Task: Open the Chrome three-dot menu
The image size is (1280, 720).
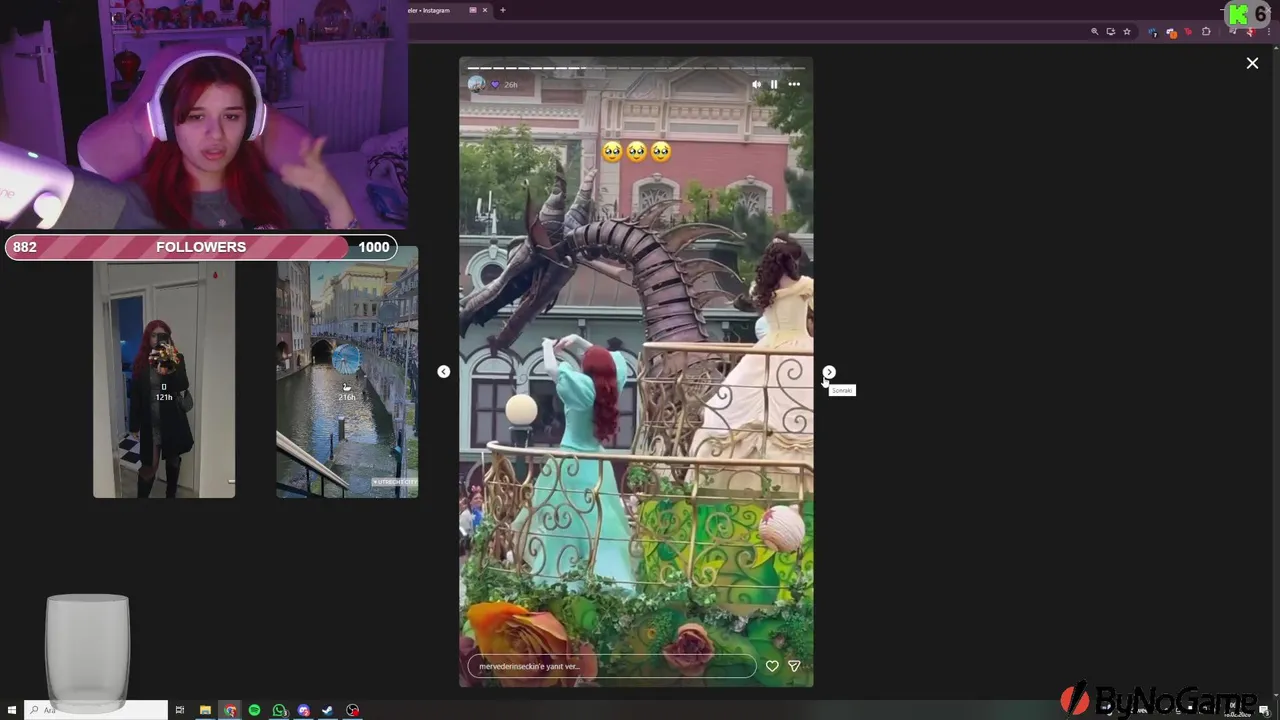Action: [1268, 32]
